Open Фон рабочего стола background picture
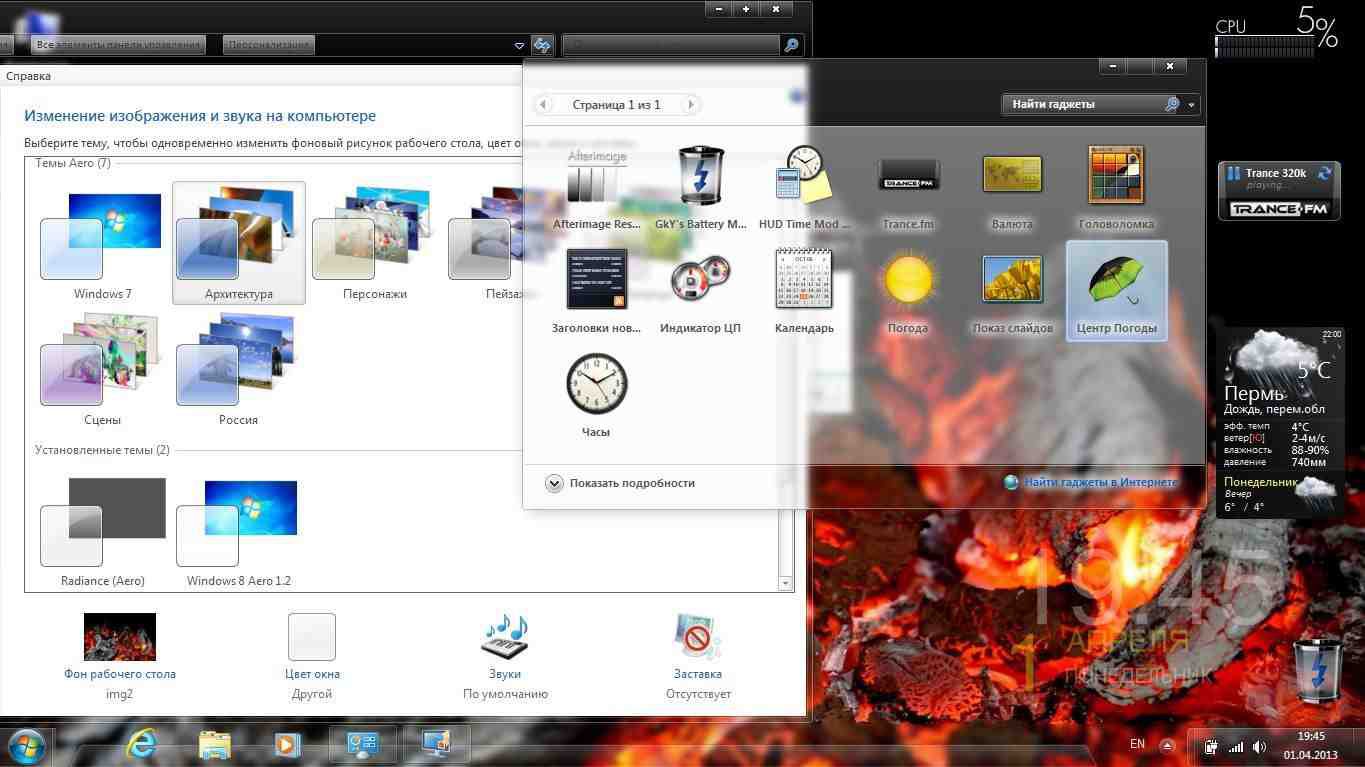This screenshot has height=767, width=1365. point(120,637)
